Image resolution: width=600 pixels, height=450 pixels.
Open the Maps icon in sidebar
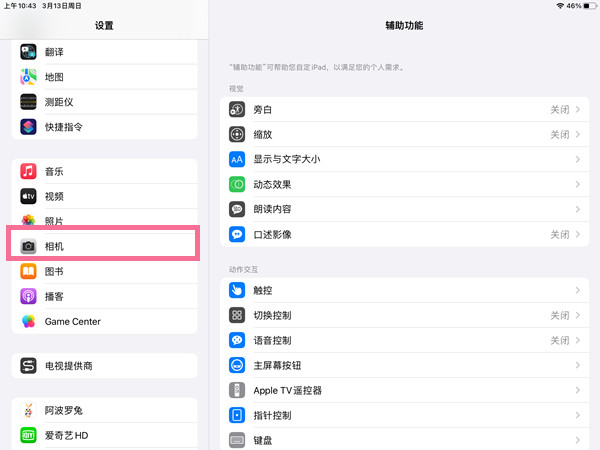pos(29,77)
